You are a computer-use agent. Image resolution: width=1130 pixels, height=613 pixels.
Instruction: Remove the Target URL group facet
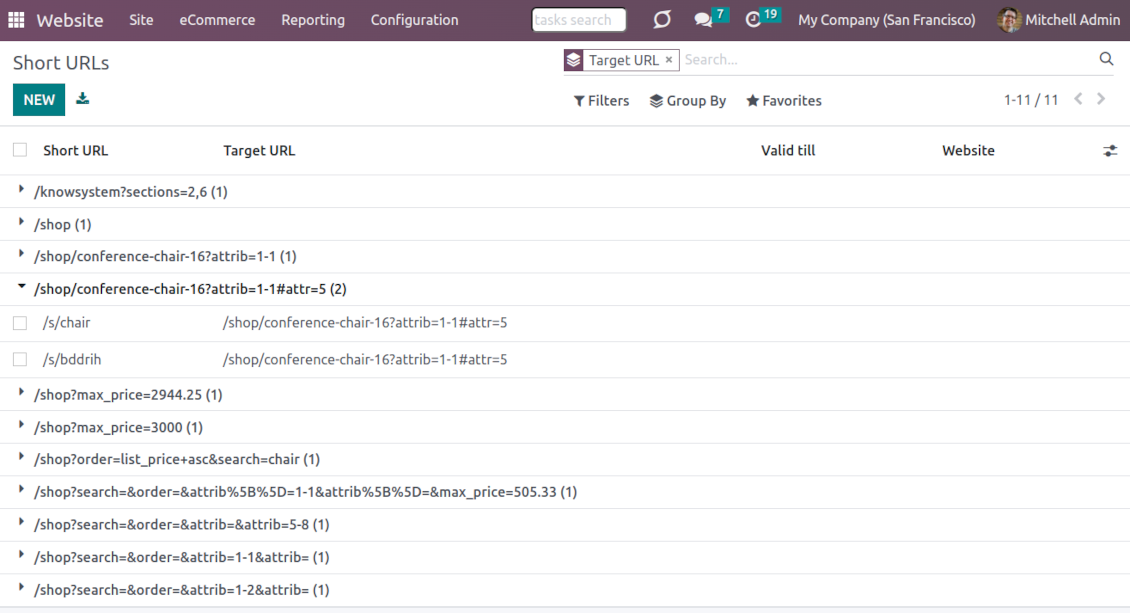[x=669, y=60]
